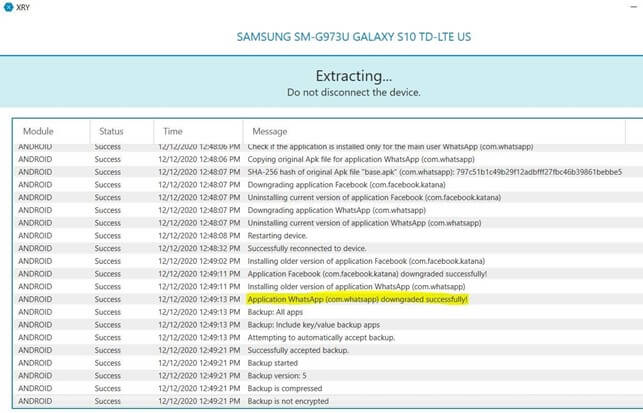Select 'Downgrading application Facebook (com.facebook.katana)' row

[x=326, y=185]
